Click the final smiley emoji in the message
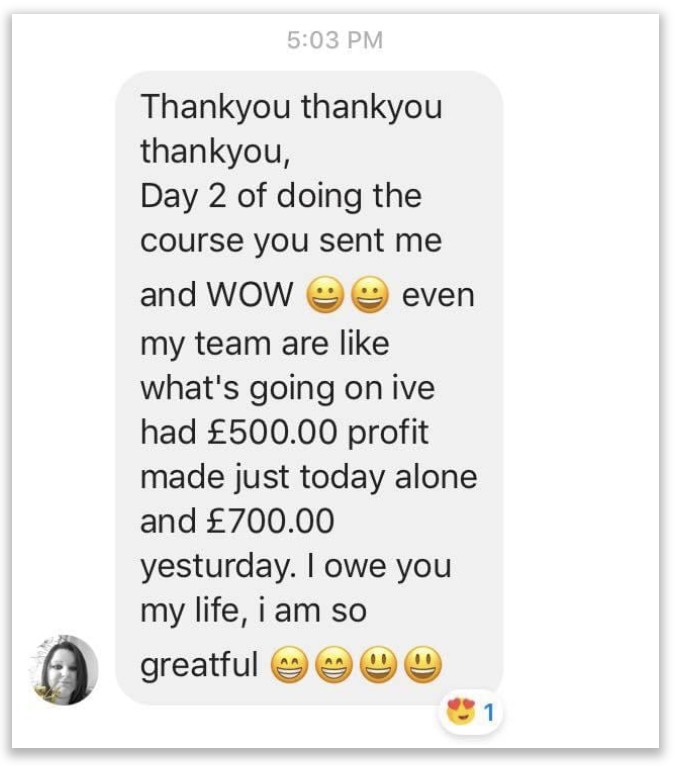This screenshot has height=766, width=676. (x=422, y=665)
